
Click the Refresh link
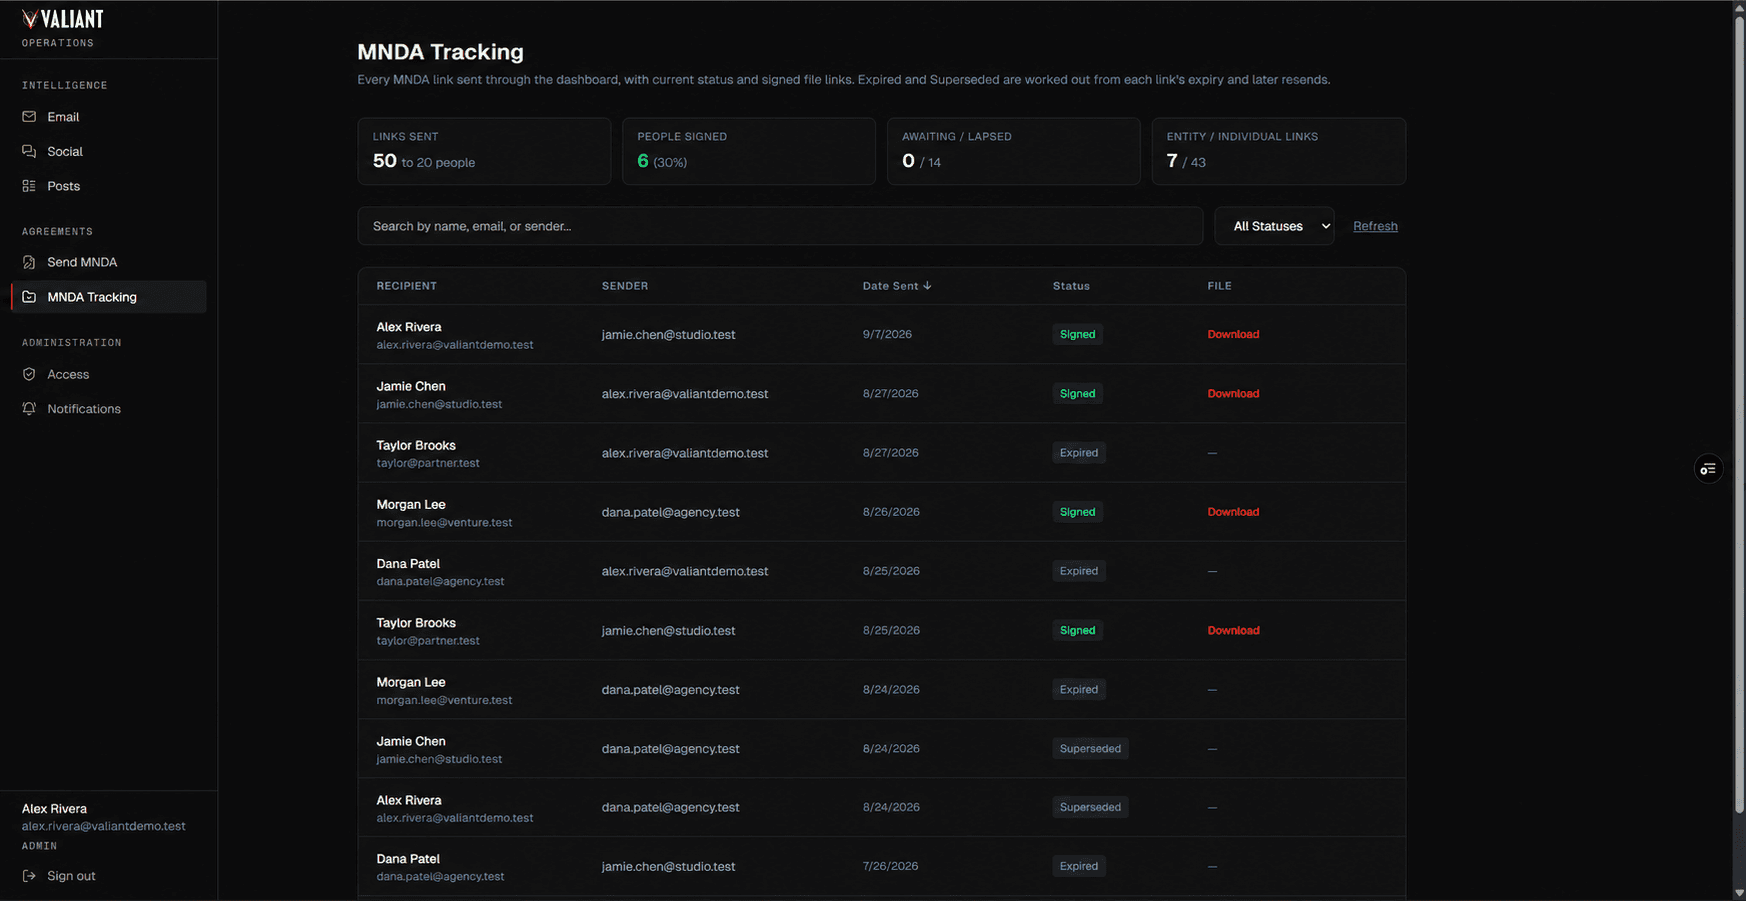tap(1375, 226)
